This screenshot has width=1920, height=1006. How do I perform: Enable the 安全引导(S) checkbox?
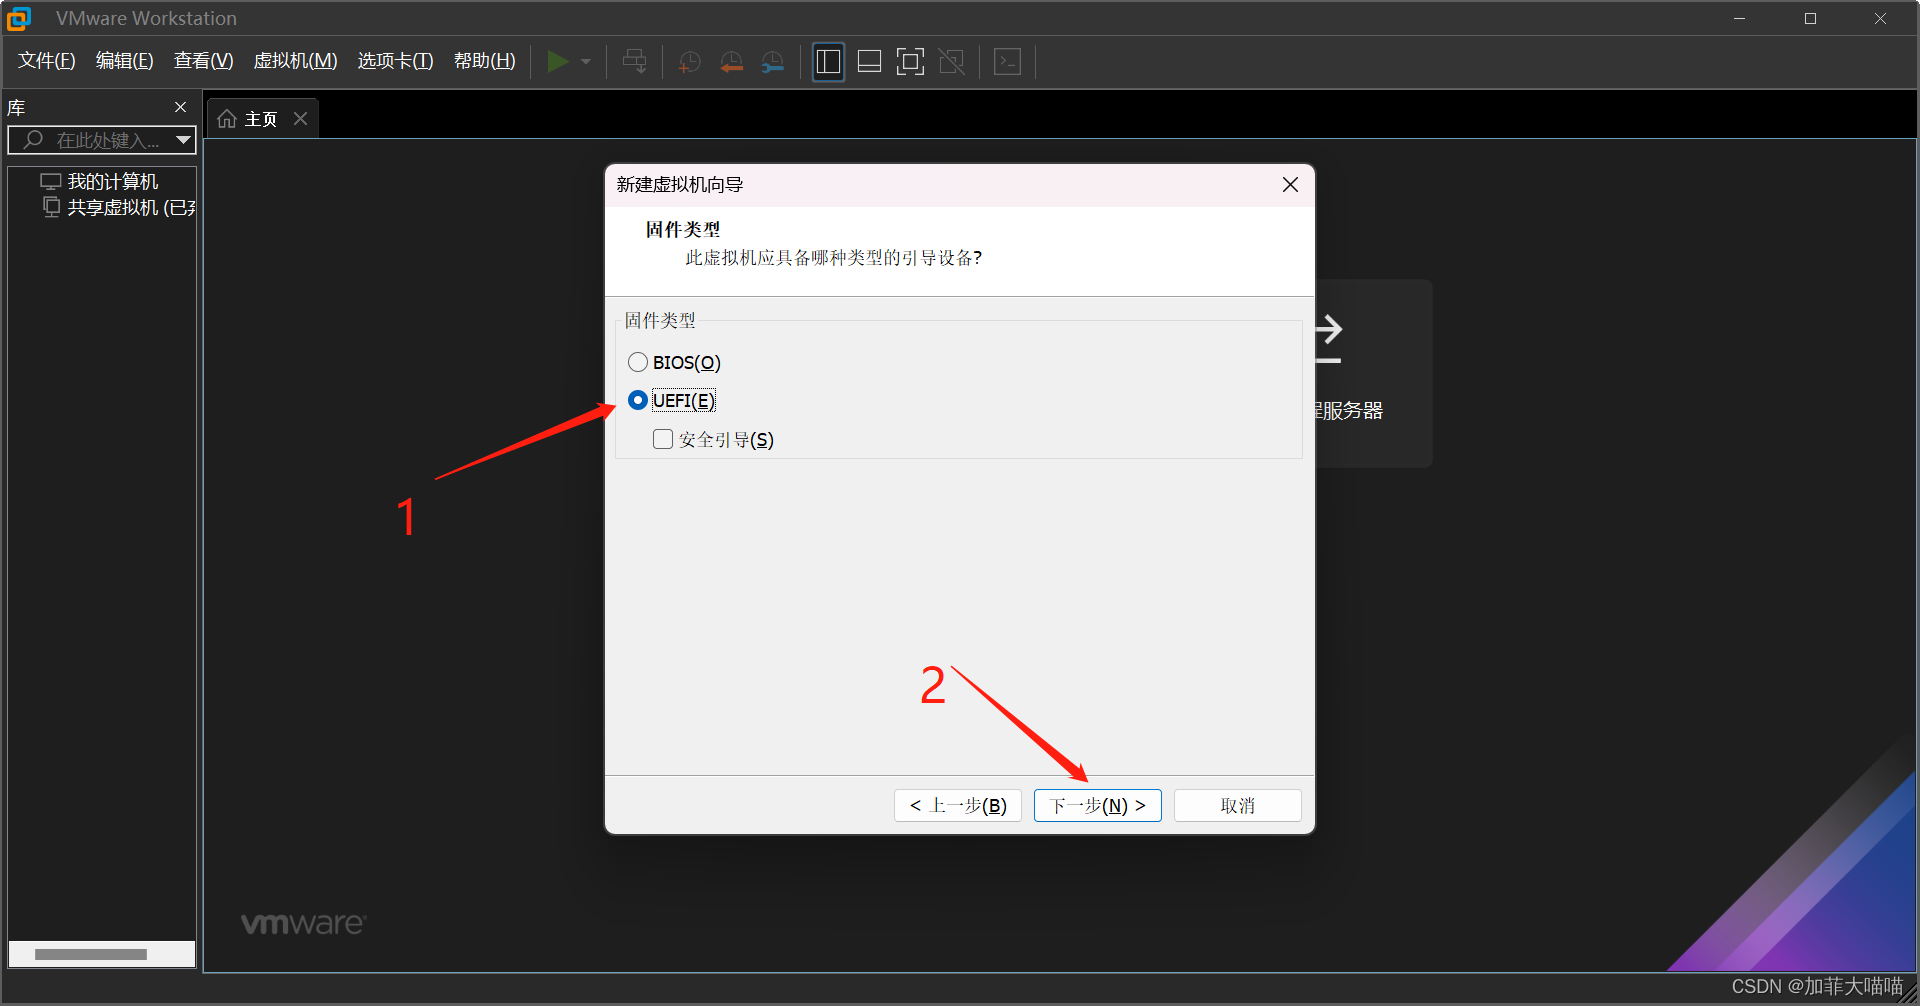pyautogui.click(x=662, y=439)
